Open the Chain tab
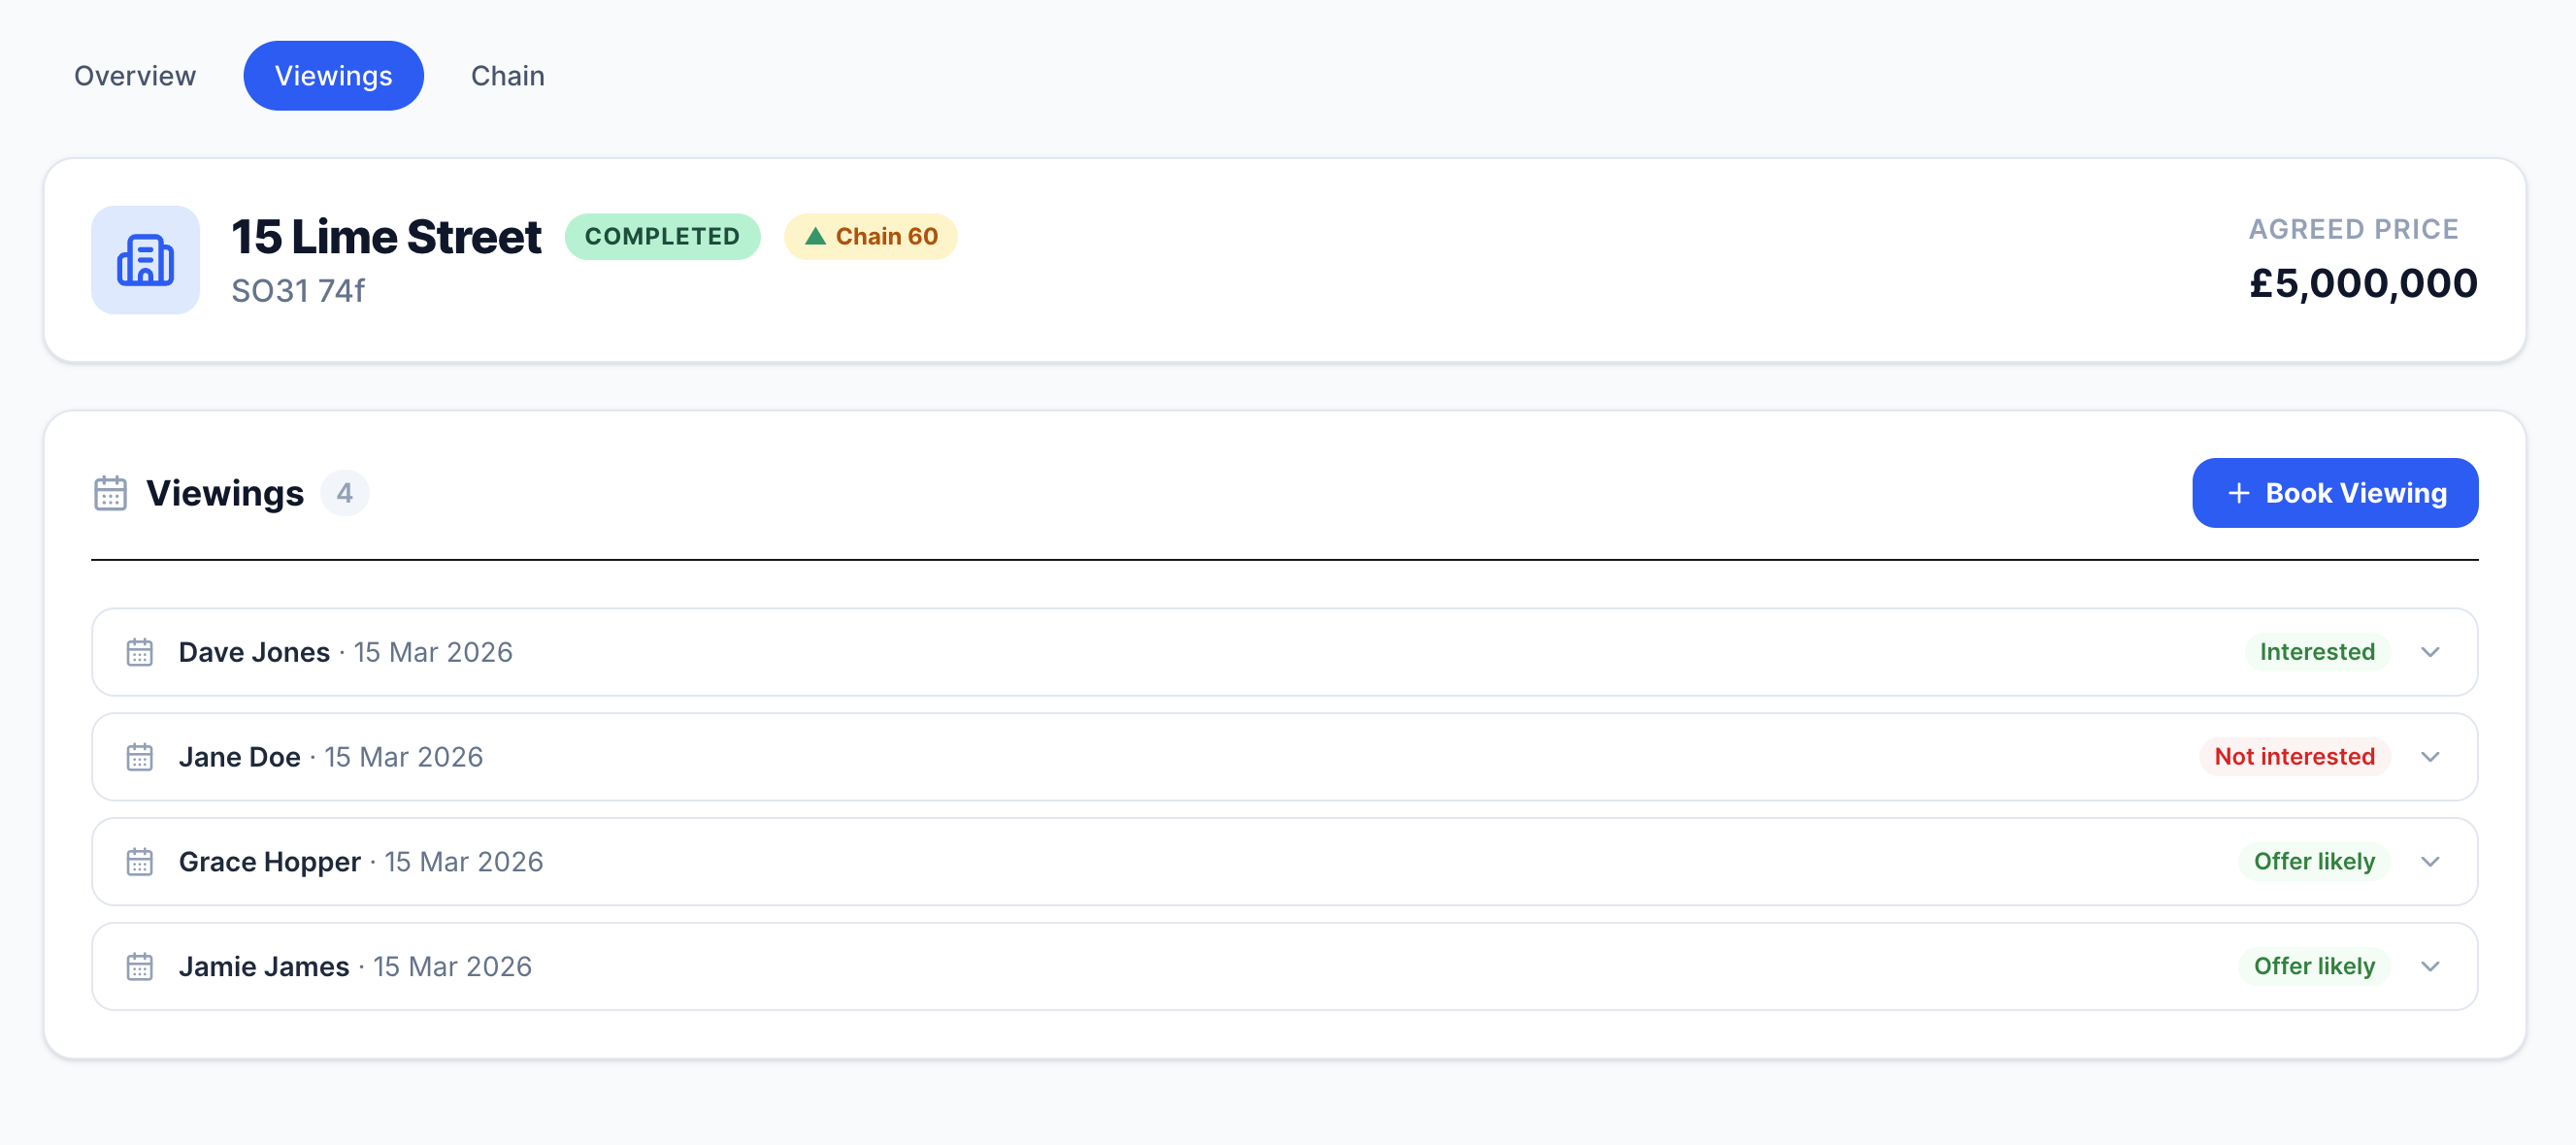Screen dimensions: 2576x1145 point(507,75)
